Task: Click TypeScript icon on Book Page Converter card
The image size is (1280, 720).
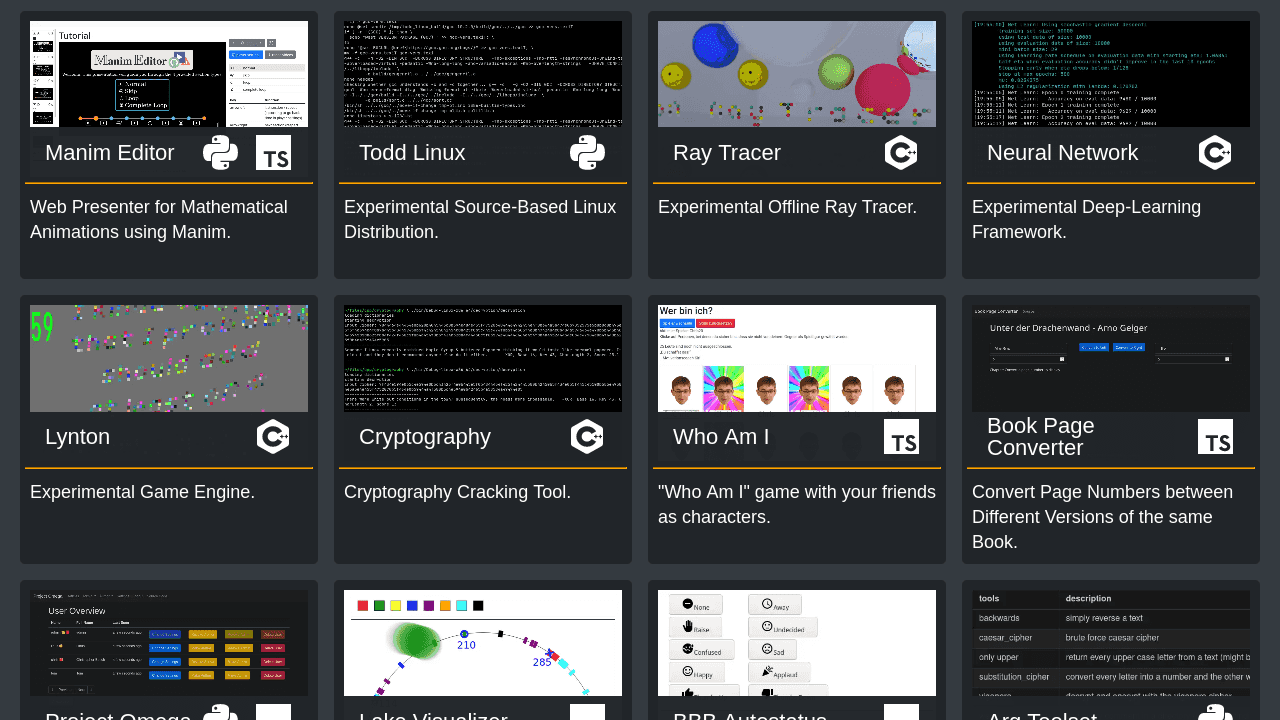Action: 1215,437
